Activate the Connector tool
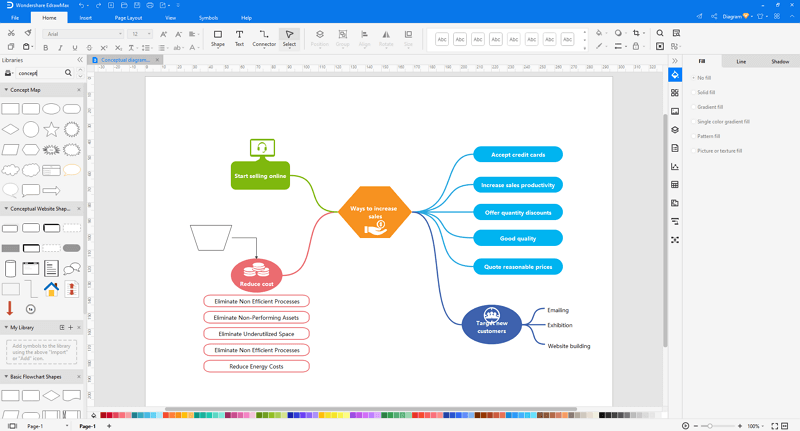 (264, 38)
